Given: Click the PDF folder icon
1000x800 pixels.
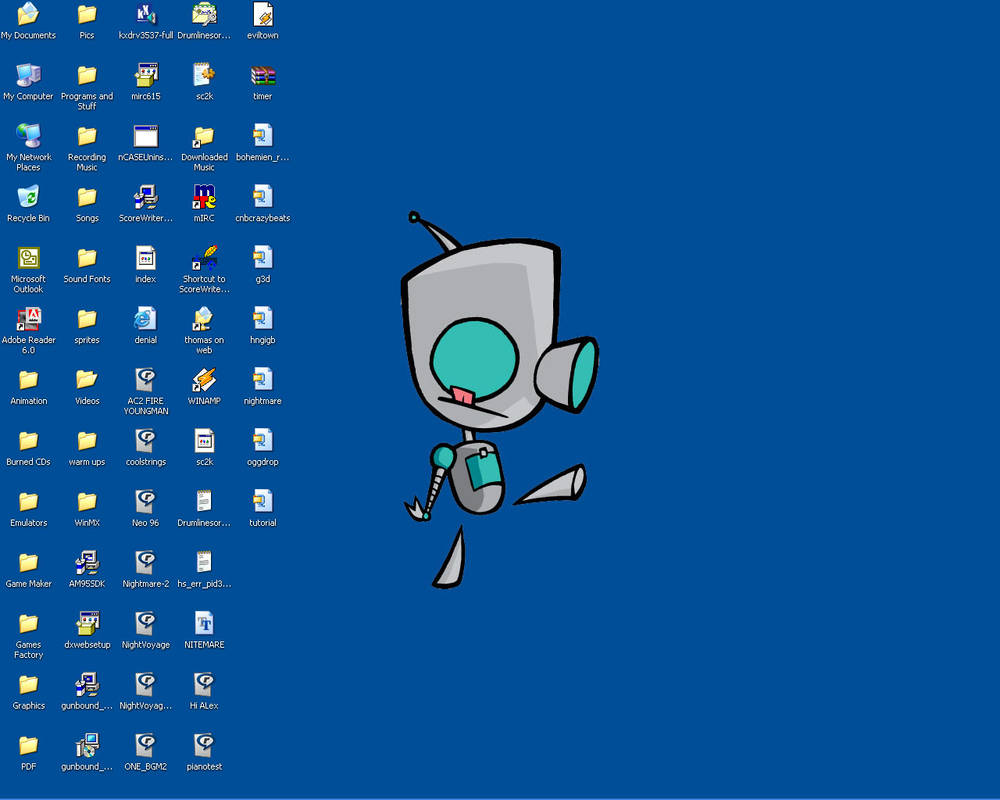Looking at the screenshot, I should 28,752.
